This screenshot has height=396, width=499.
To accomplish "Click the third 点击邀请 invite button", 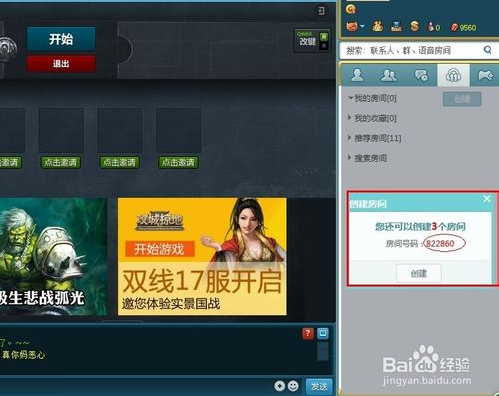I will pos(119,162).
